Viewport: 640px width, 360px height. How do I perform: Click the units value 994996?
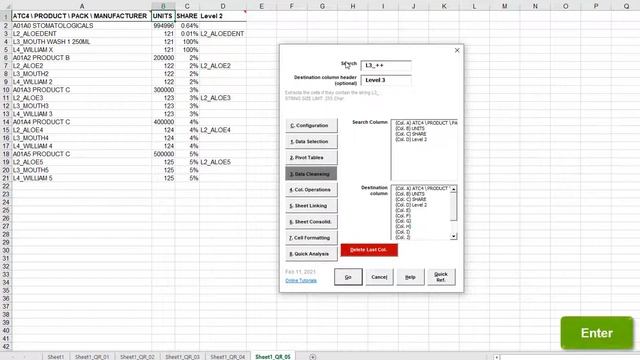[x=163, y=26]
